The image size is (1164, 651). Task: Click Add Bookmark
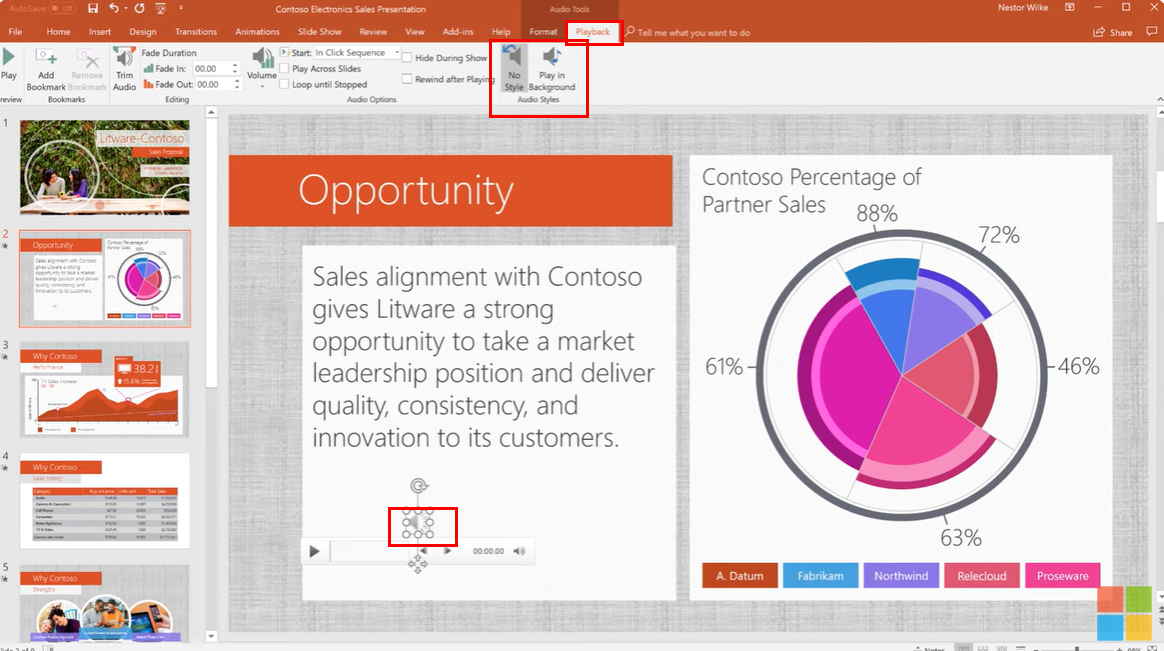click(46, 70)
